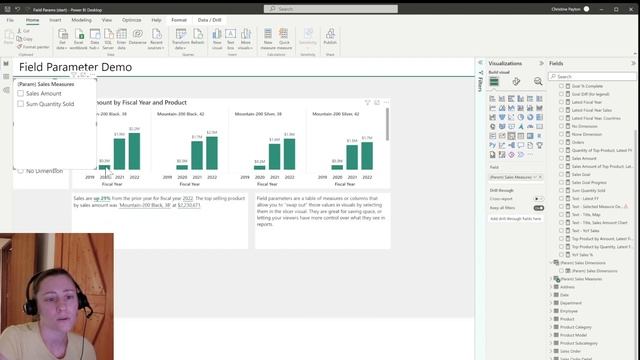The image size is (640, 360).
Task: Switch to the Data / Drill tab
Action: pos(209,20)
